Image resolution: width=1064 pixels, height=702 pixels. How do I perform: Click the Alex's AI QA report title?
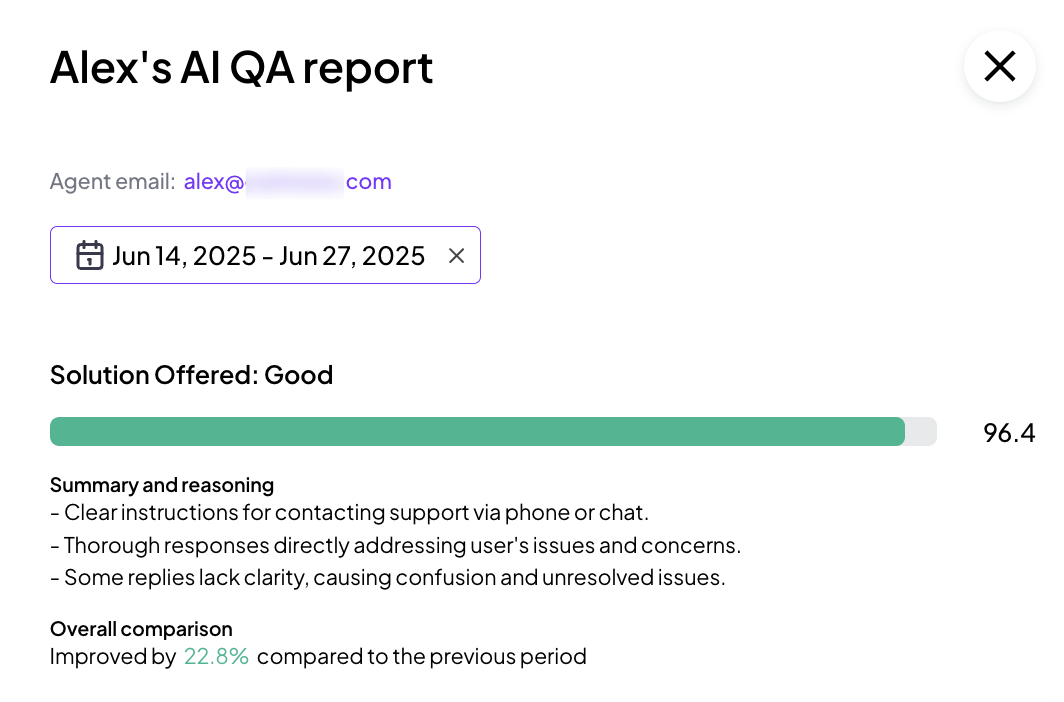(x=242, y=68)
